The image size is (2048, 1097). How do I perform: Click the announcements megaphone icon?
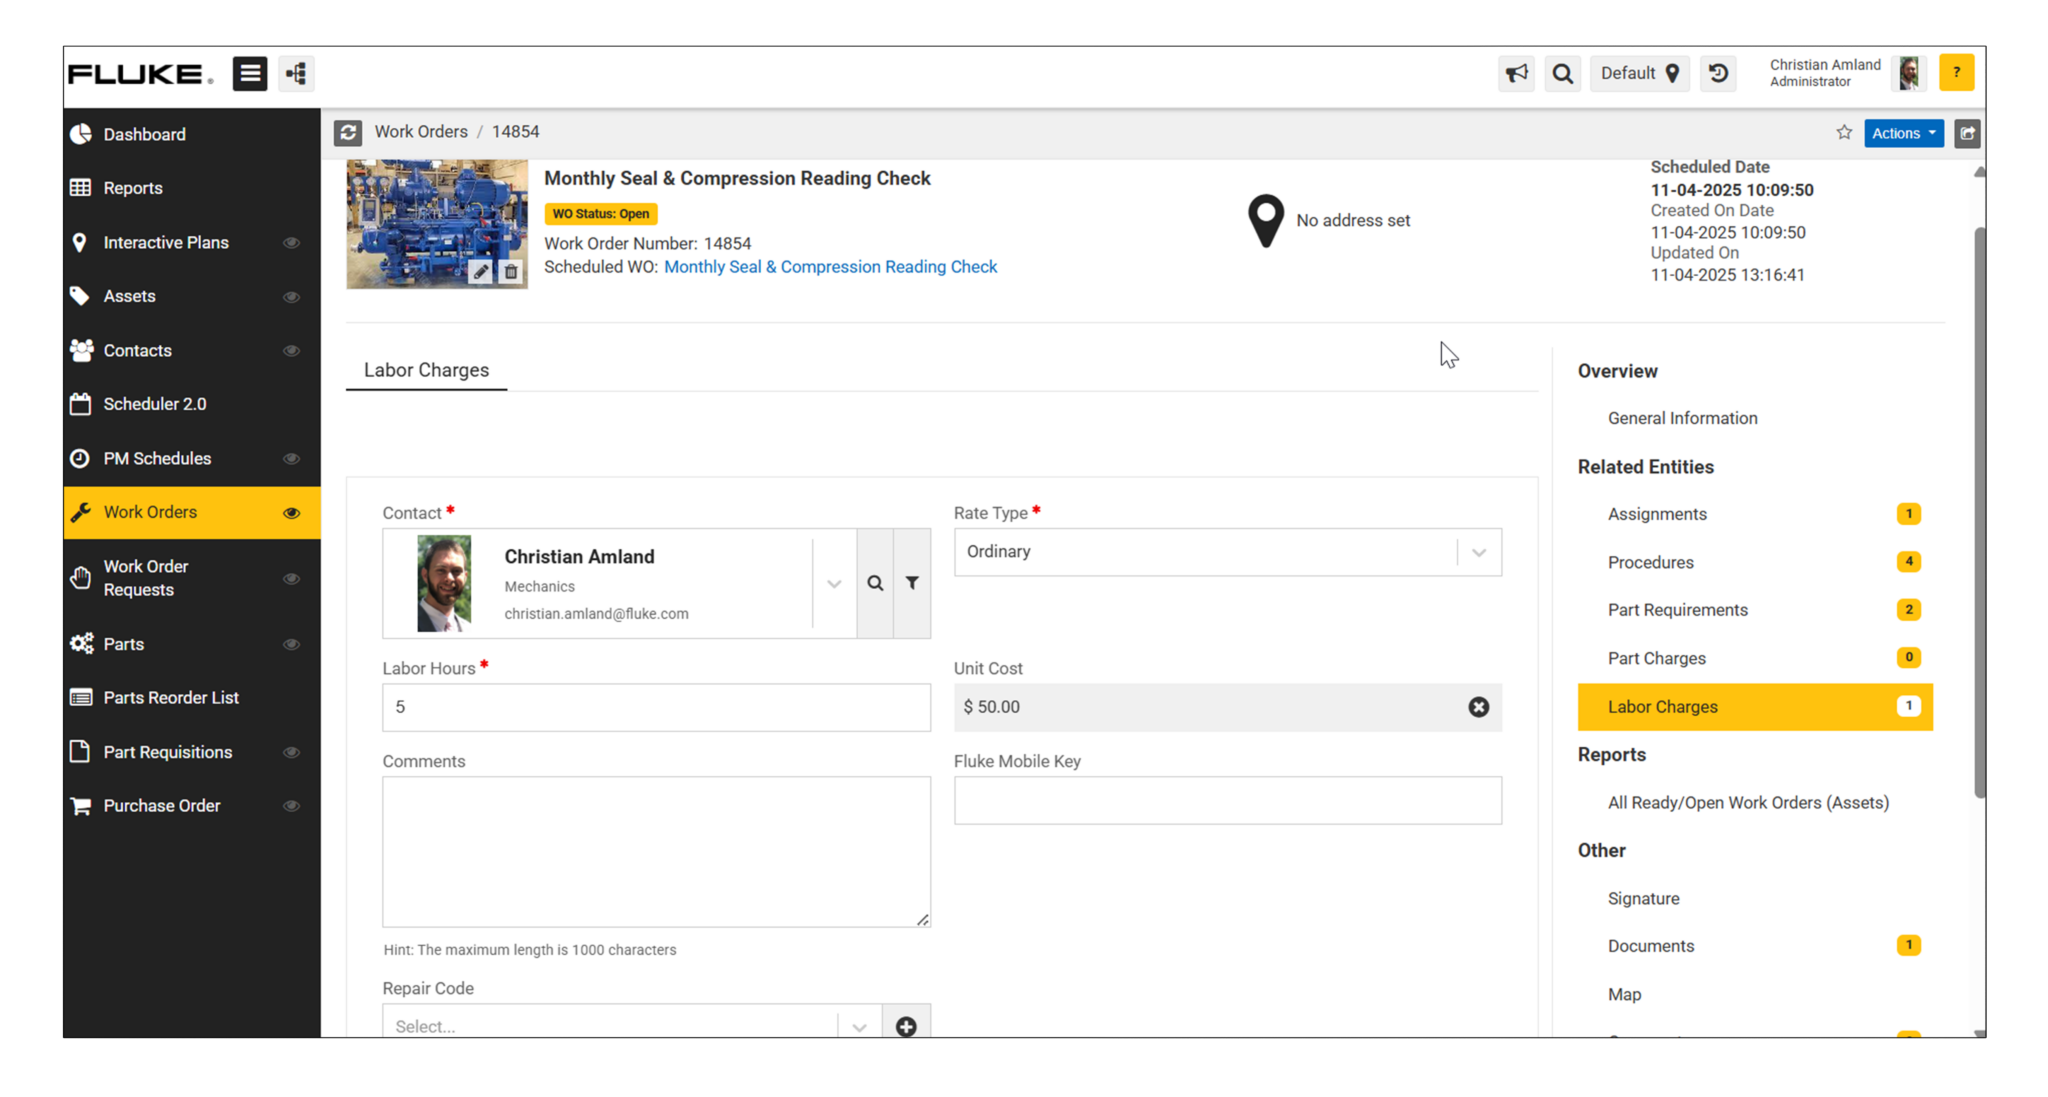[1516, 73]
